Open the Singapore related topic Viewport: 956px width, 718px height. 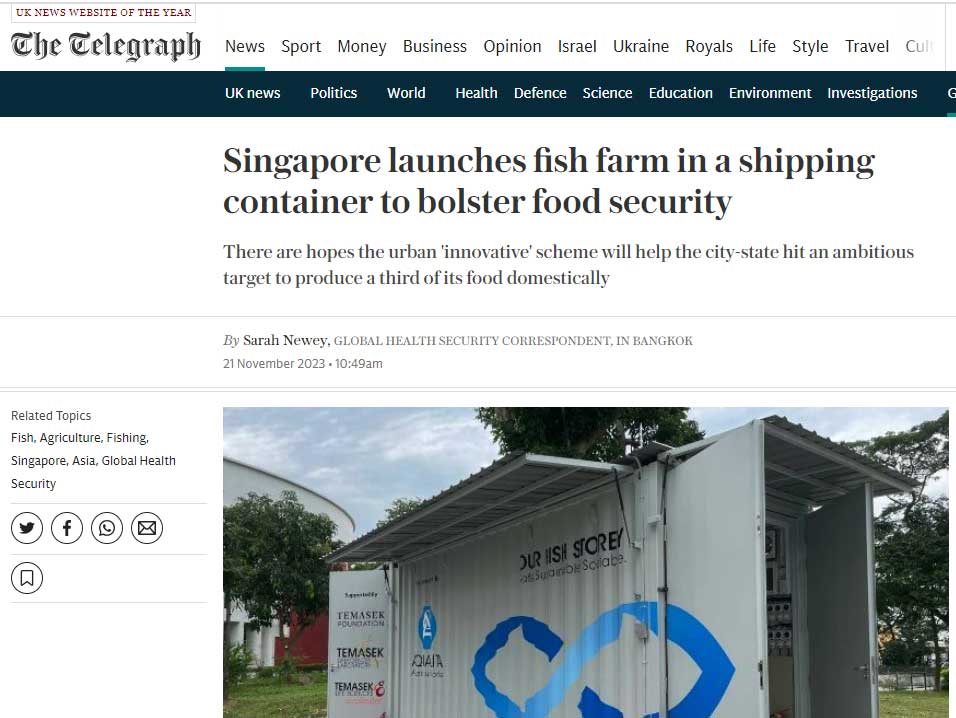point(38,461)
